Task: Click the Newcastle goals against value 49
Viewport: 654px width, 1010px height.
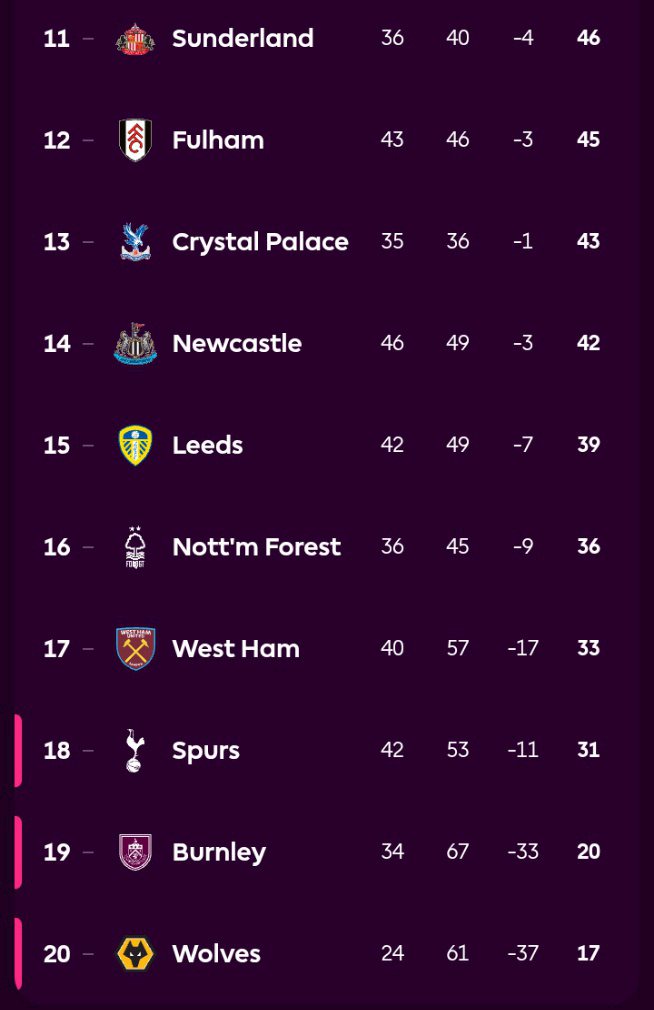Action: pyautogui.click(x=458, y=343)
